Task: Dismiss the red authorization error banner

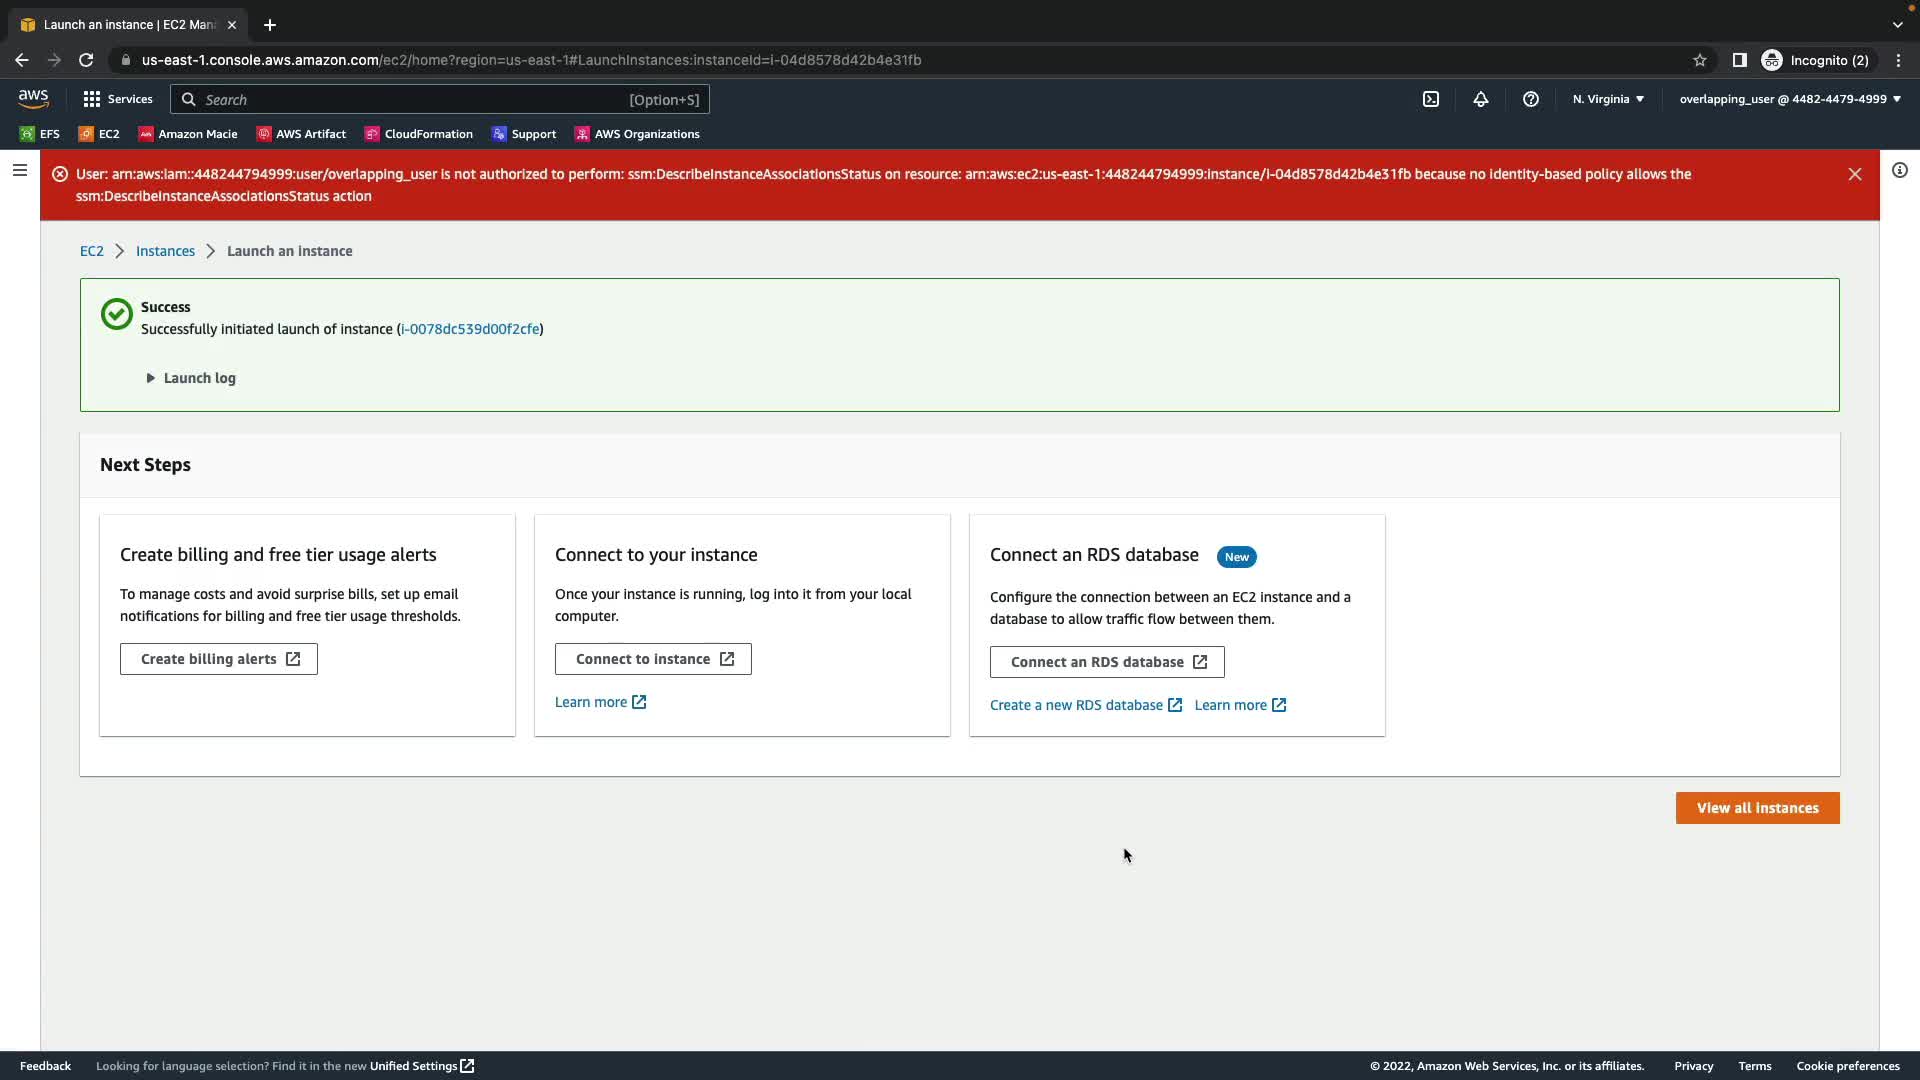Action: [x=1855, y=174]
